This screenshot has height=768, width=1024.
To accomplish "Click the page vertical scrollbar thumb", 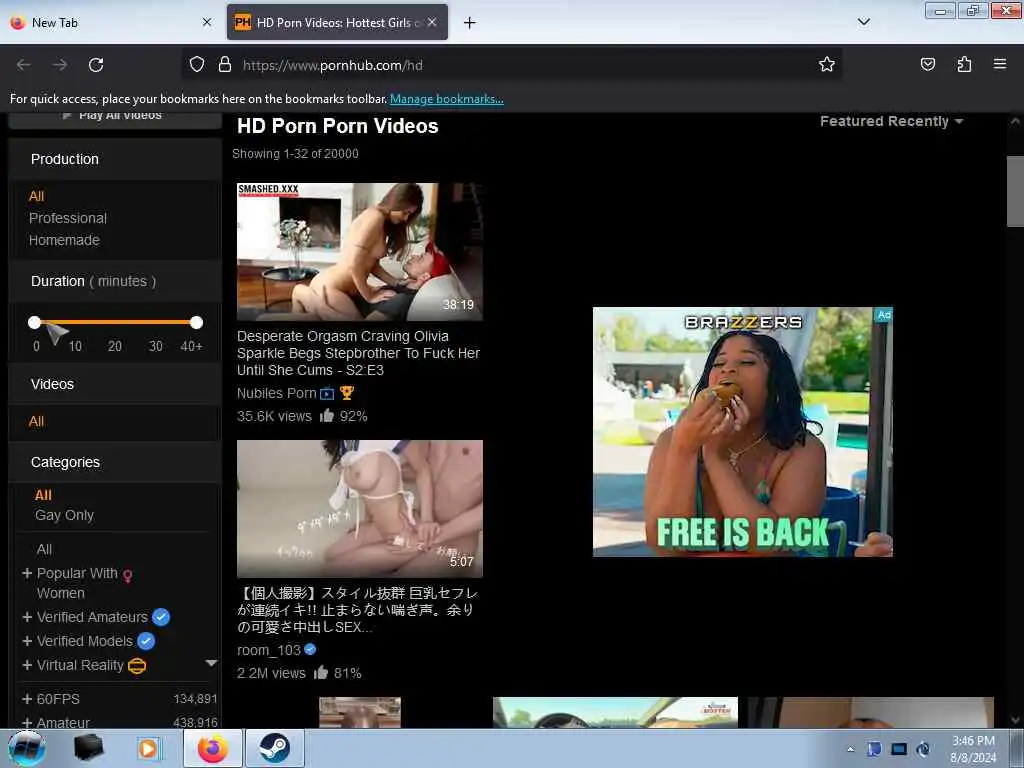I will [1015, 191].
